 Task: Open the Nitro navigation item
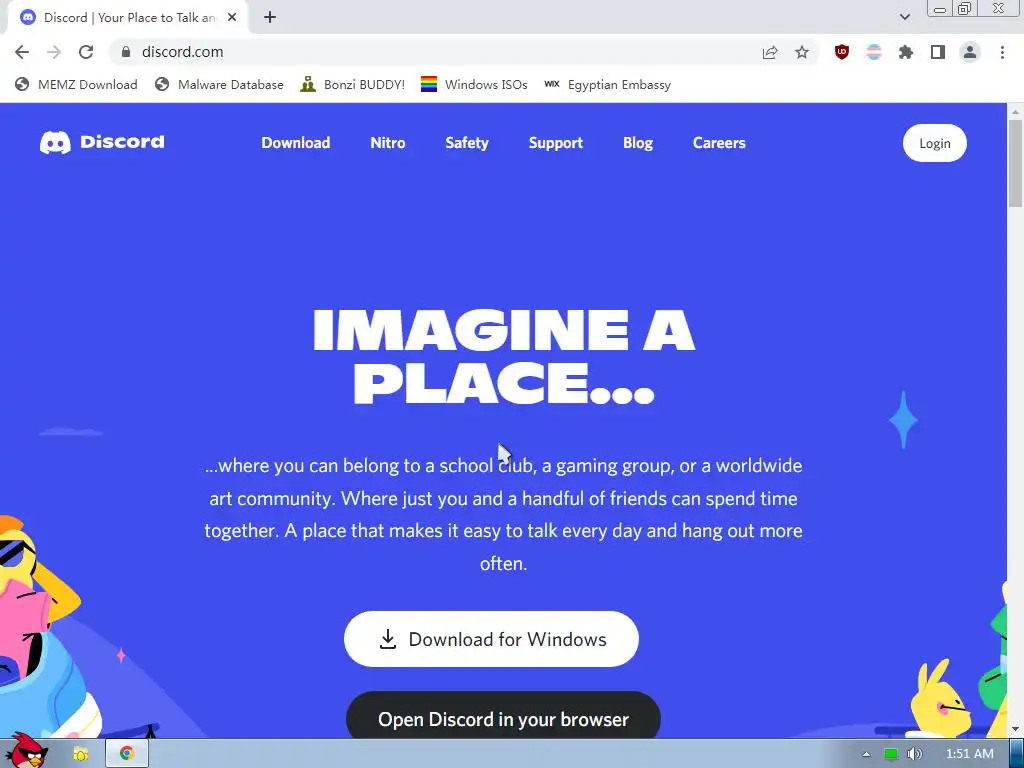[x=388, y=142]
